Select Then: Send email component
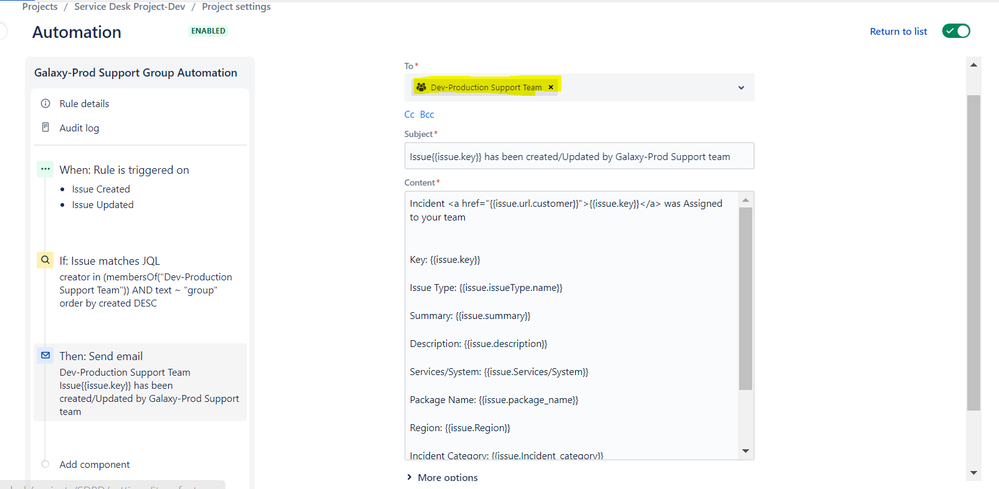 pyautogui.click(x=140, y=382)
